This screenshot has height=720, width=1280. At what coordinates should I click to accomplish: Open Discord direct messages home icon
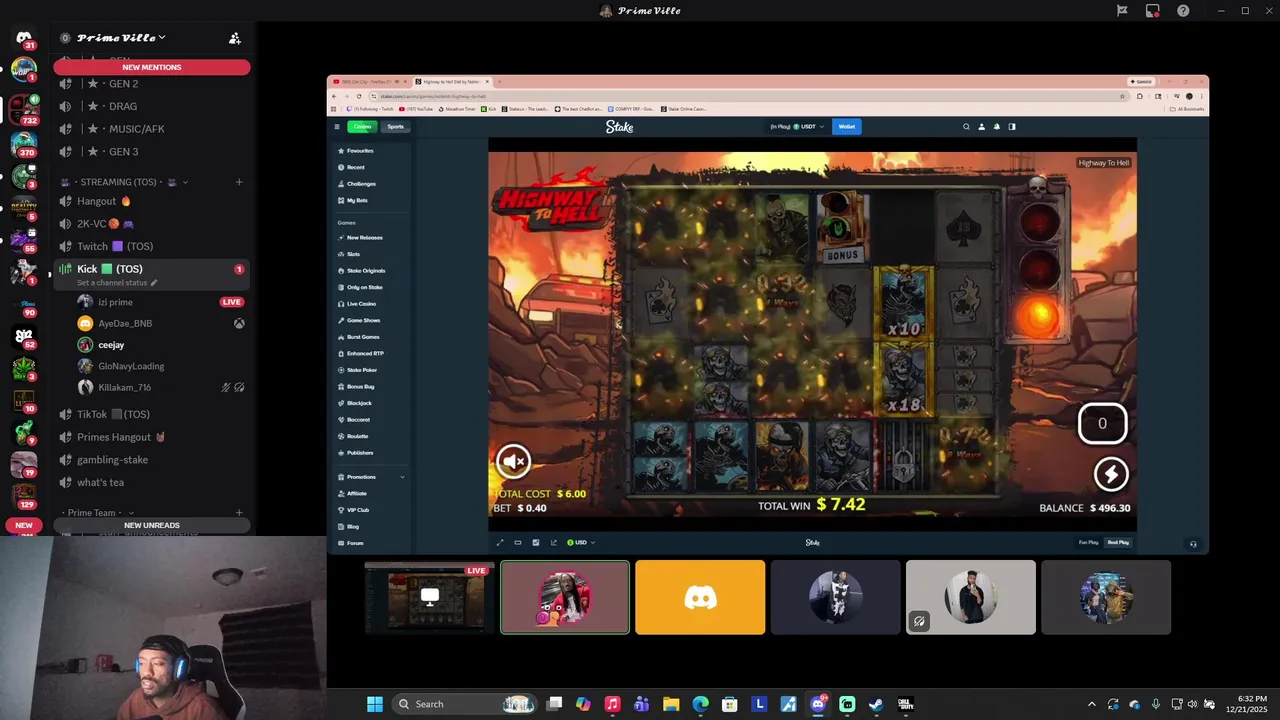[24, 38]
